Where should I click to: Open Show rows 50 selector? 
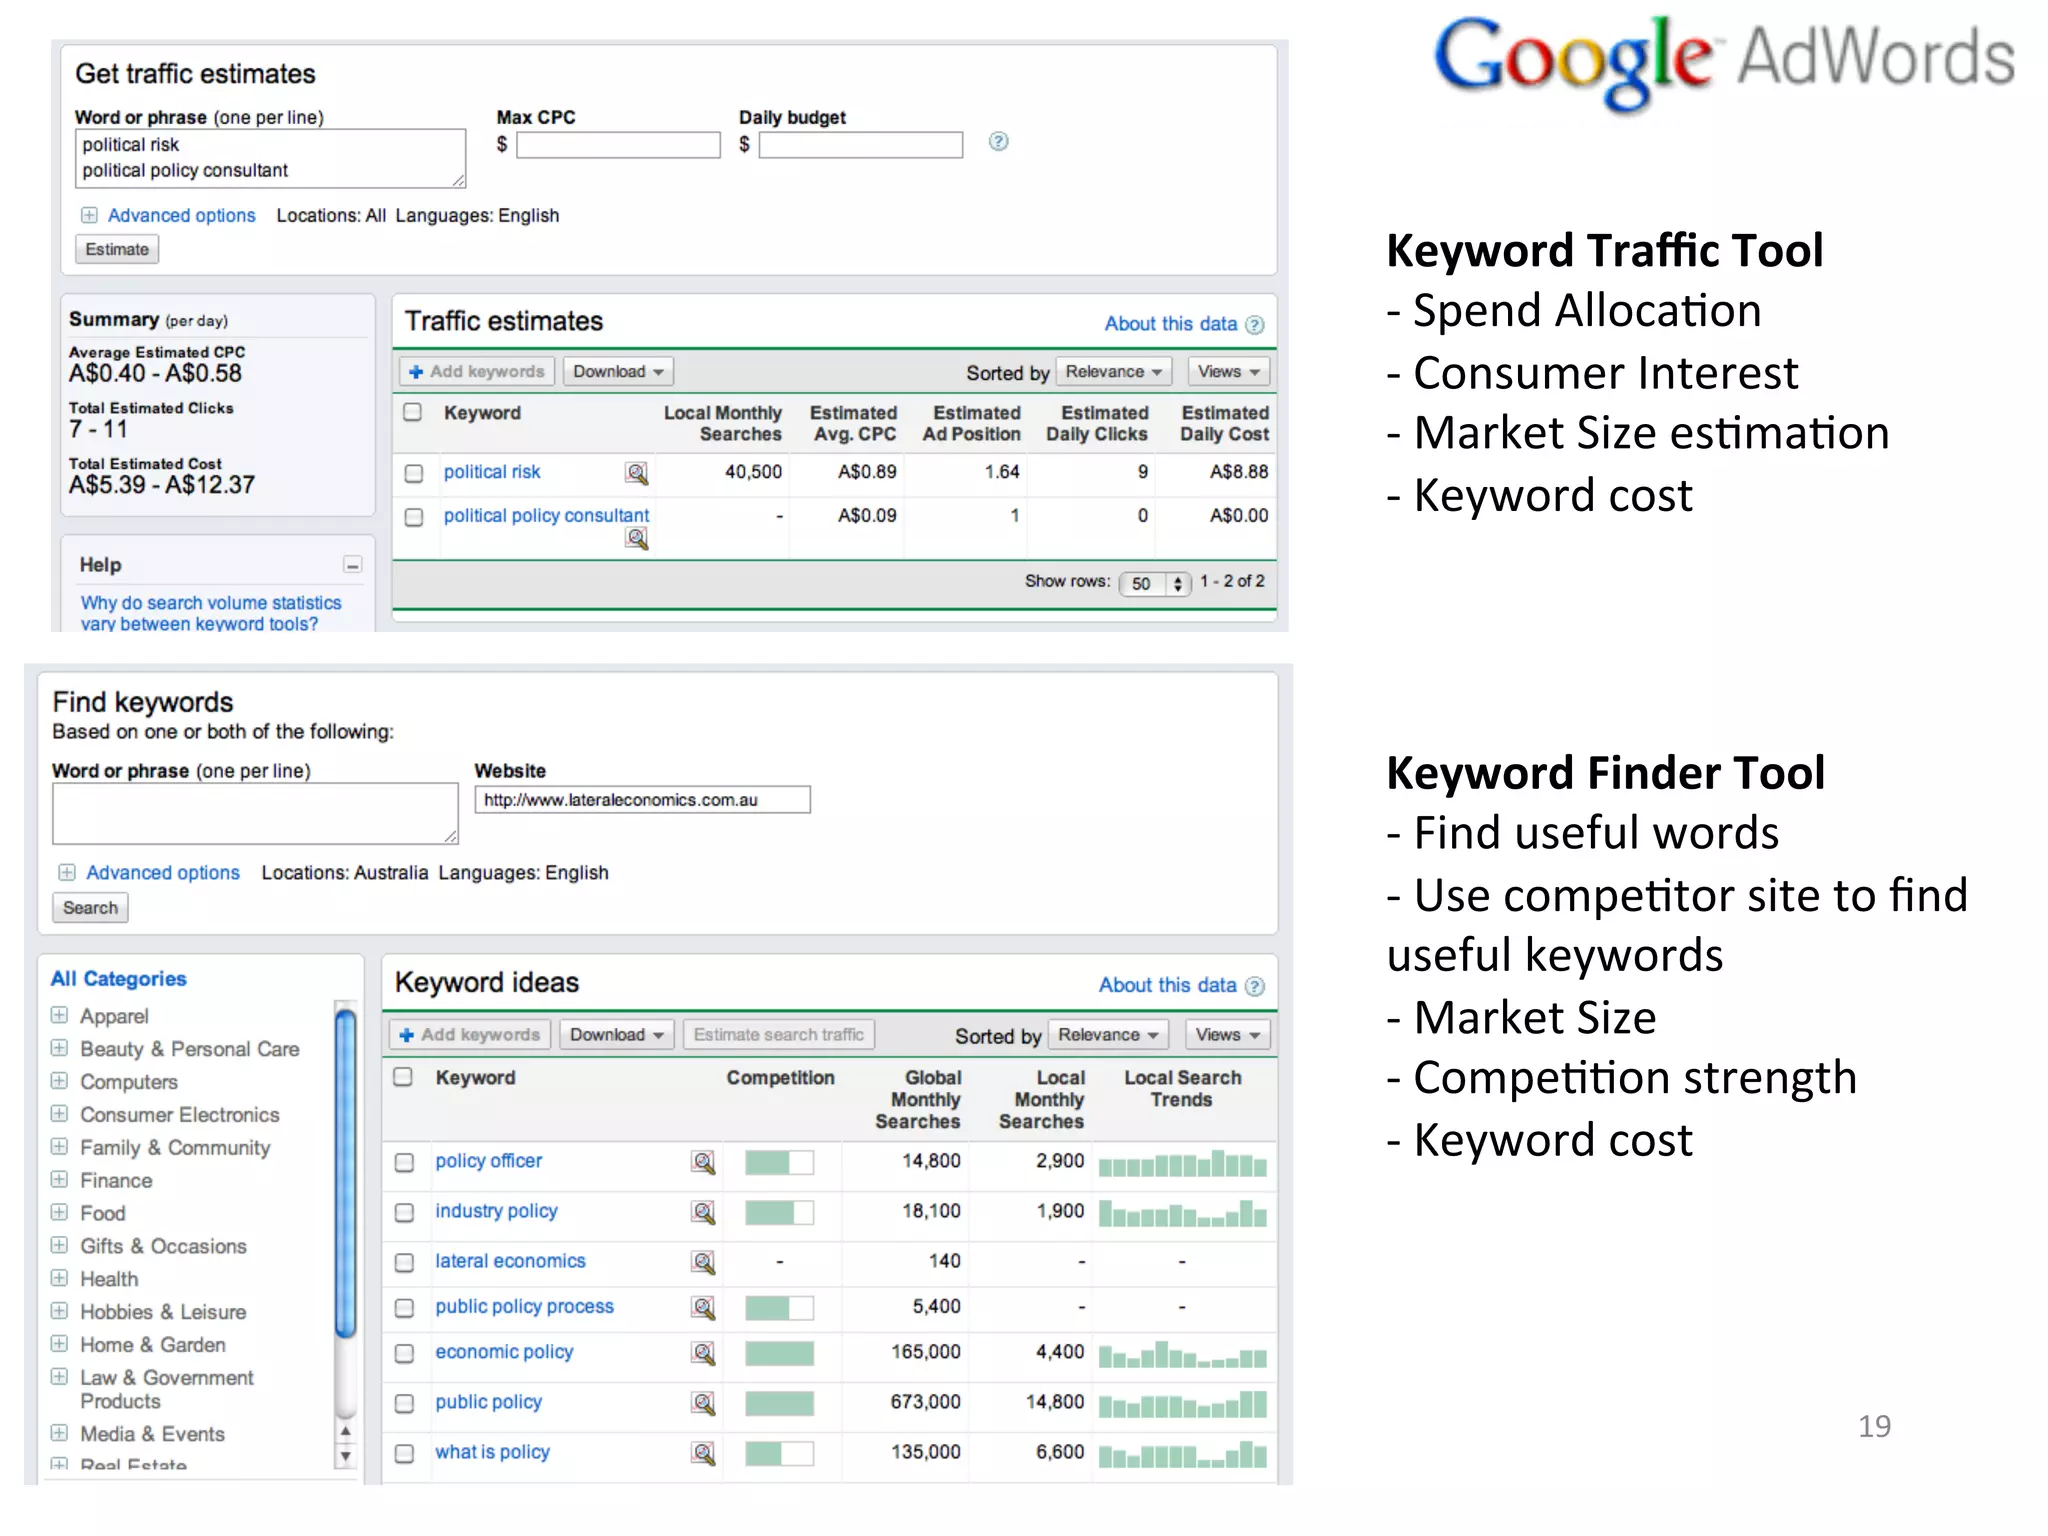pos(1155,583)
